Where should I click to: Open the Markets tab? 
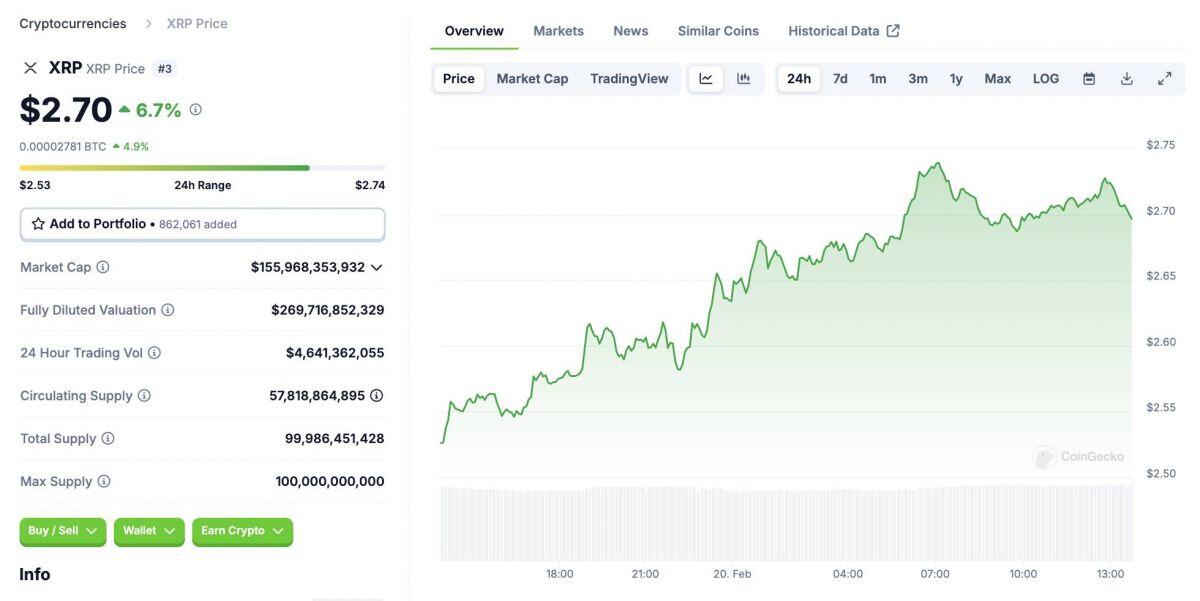pos(558,31)
